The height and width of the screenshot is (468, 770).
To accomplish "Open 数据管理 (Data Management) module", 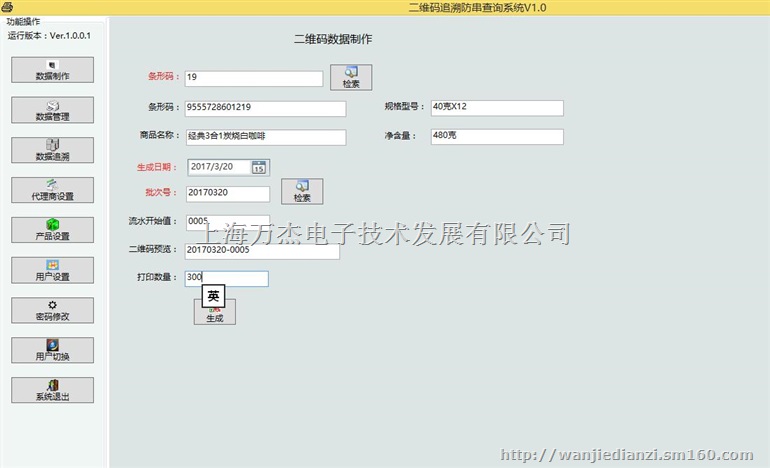I will [x=52, y=110].
